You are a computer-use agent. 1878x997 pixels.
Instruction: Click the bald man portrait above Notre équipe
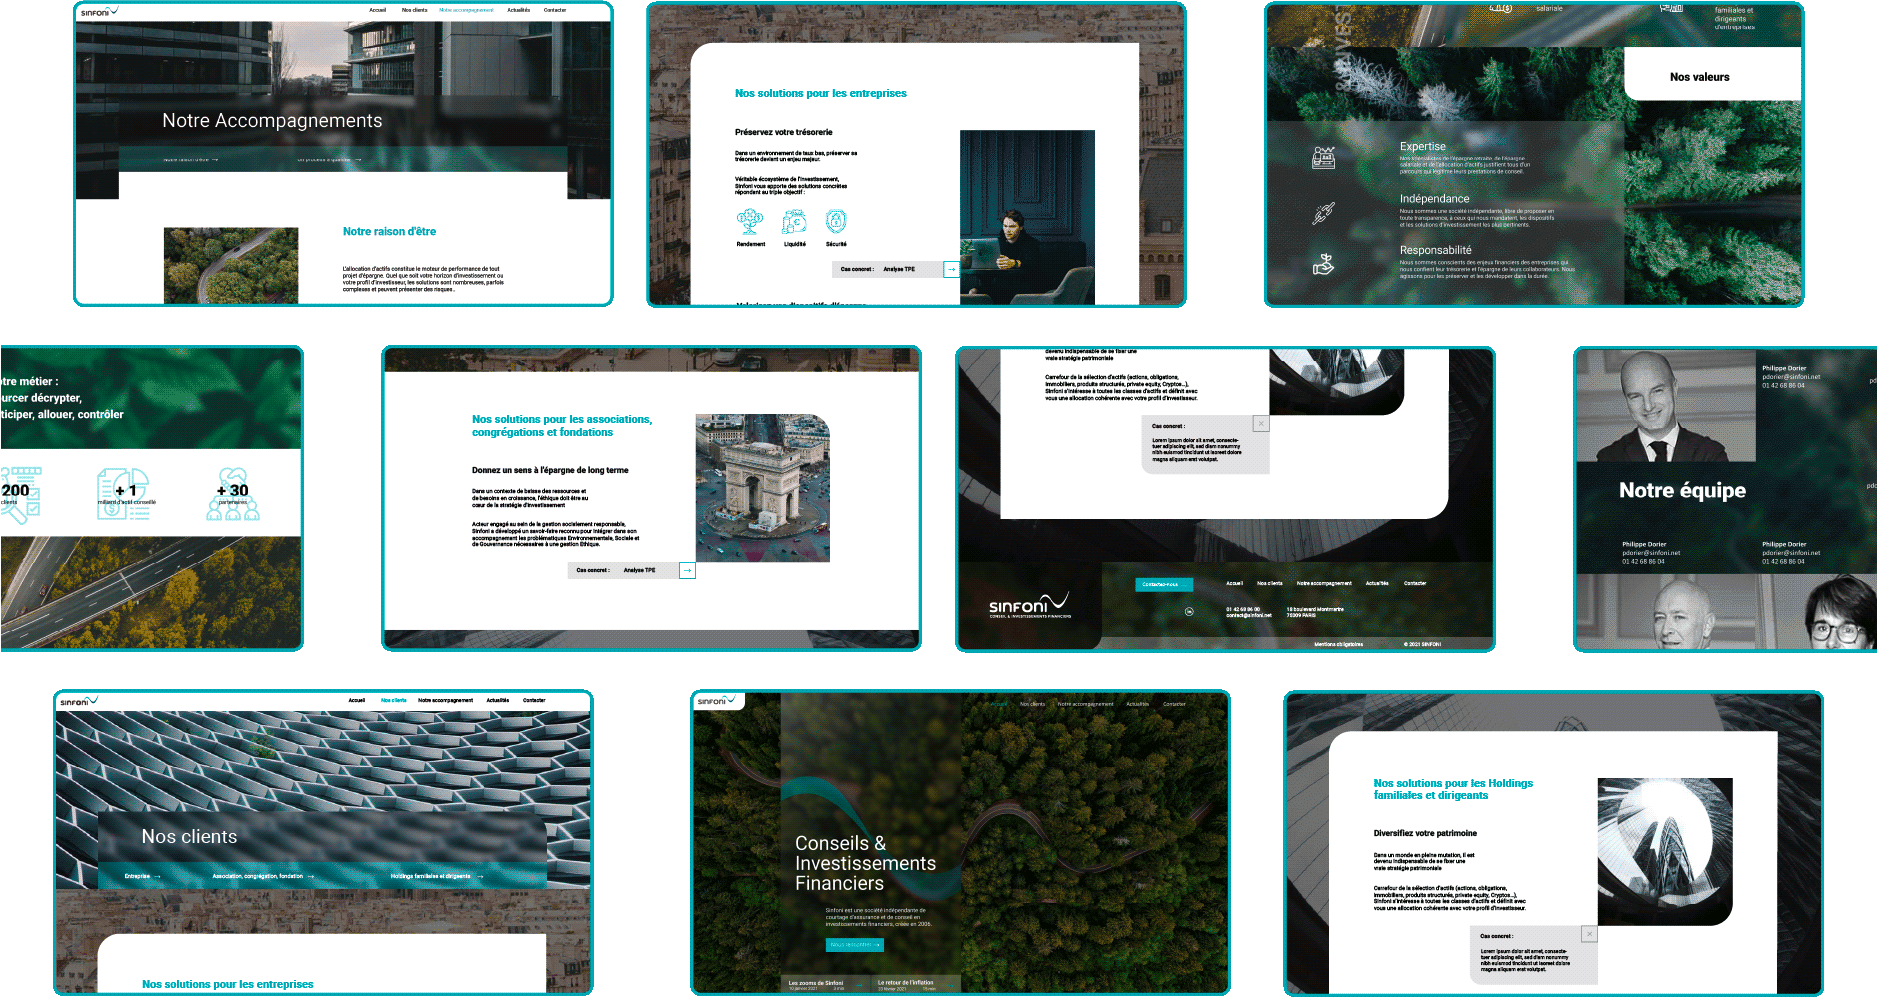point(1666,406)
